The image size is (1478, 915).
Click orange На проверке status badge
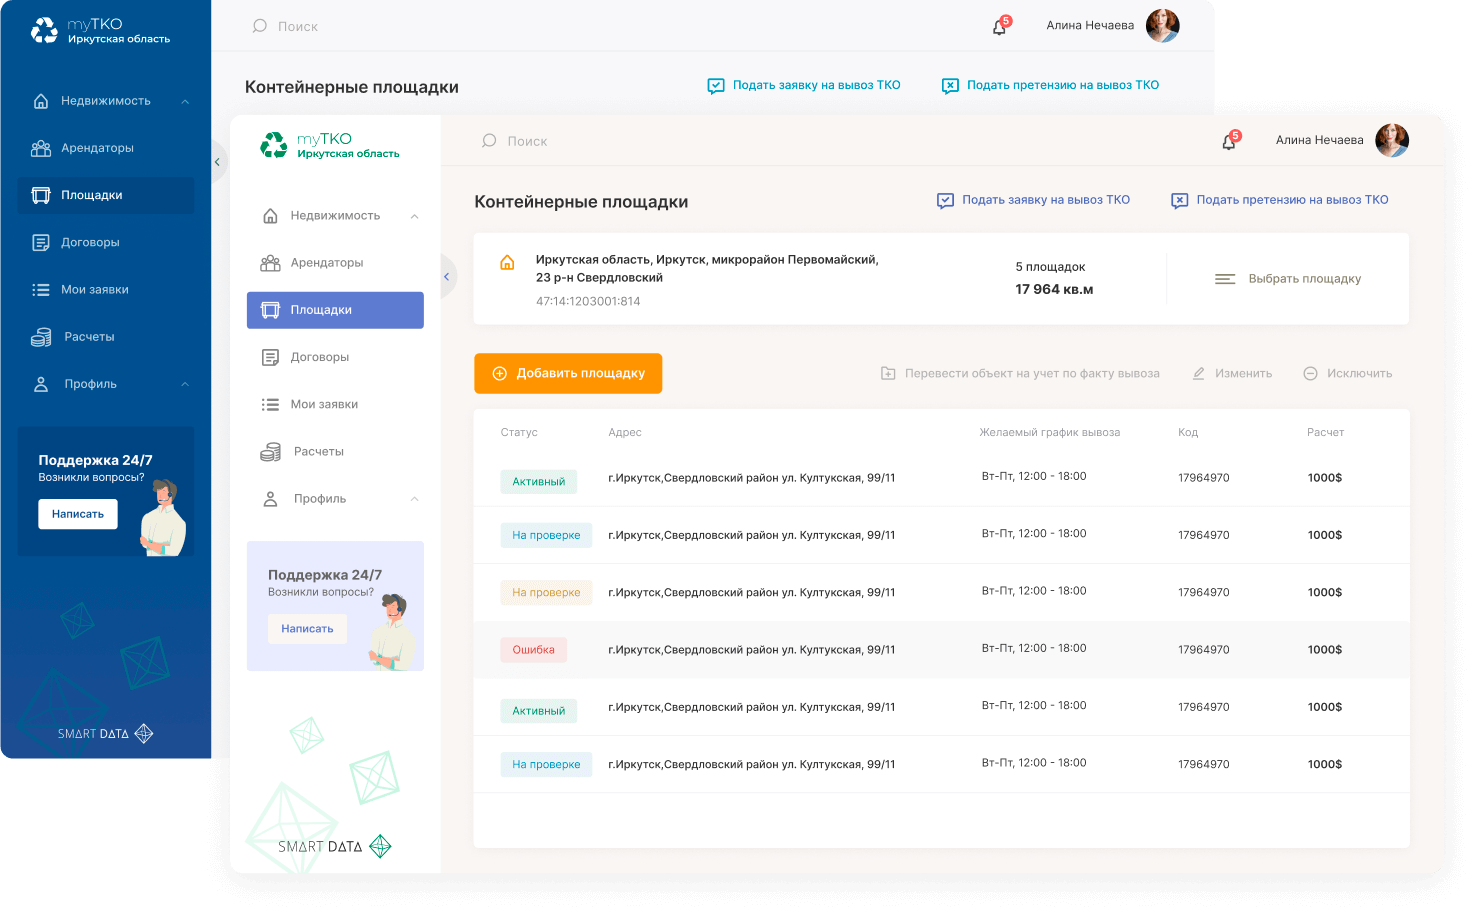click(x=546, y=592)
